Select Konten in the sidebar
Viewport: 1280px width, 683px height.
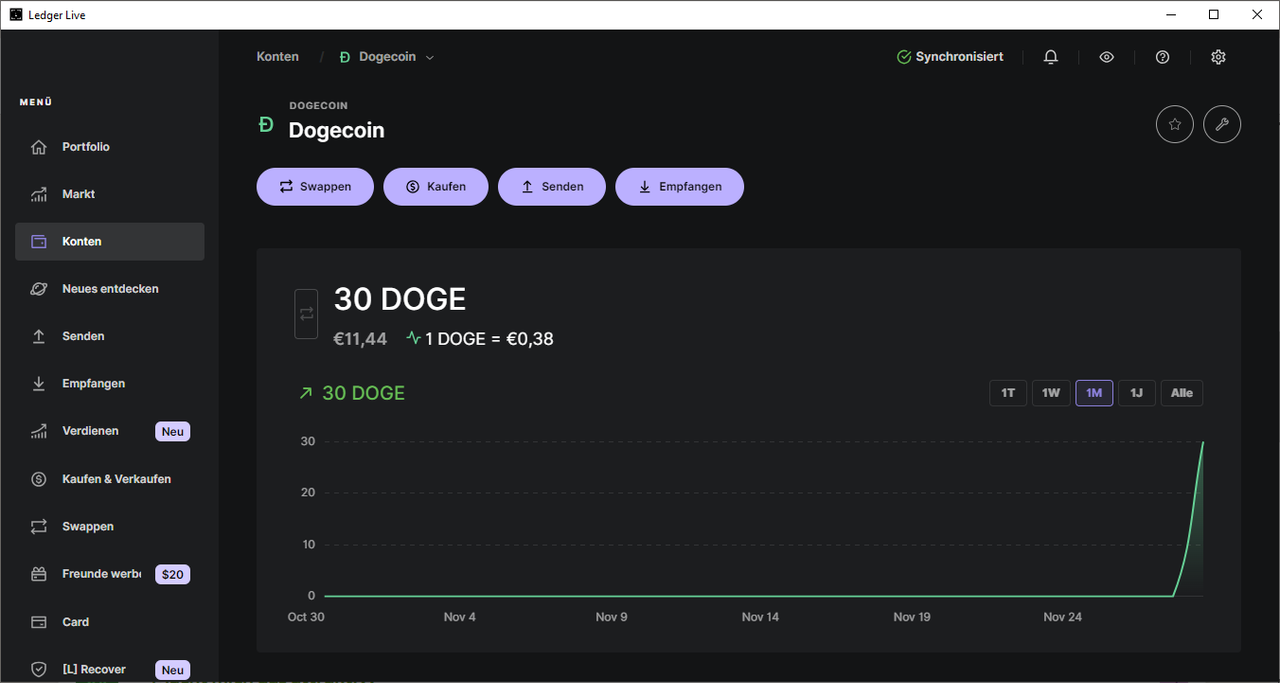coord(110,241)
